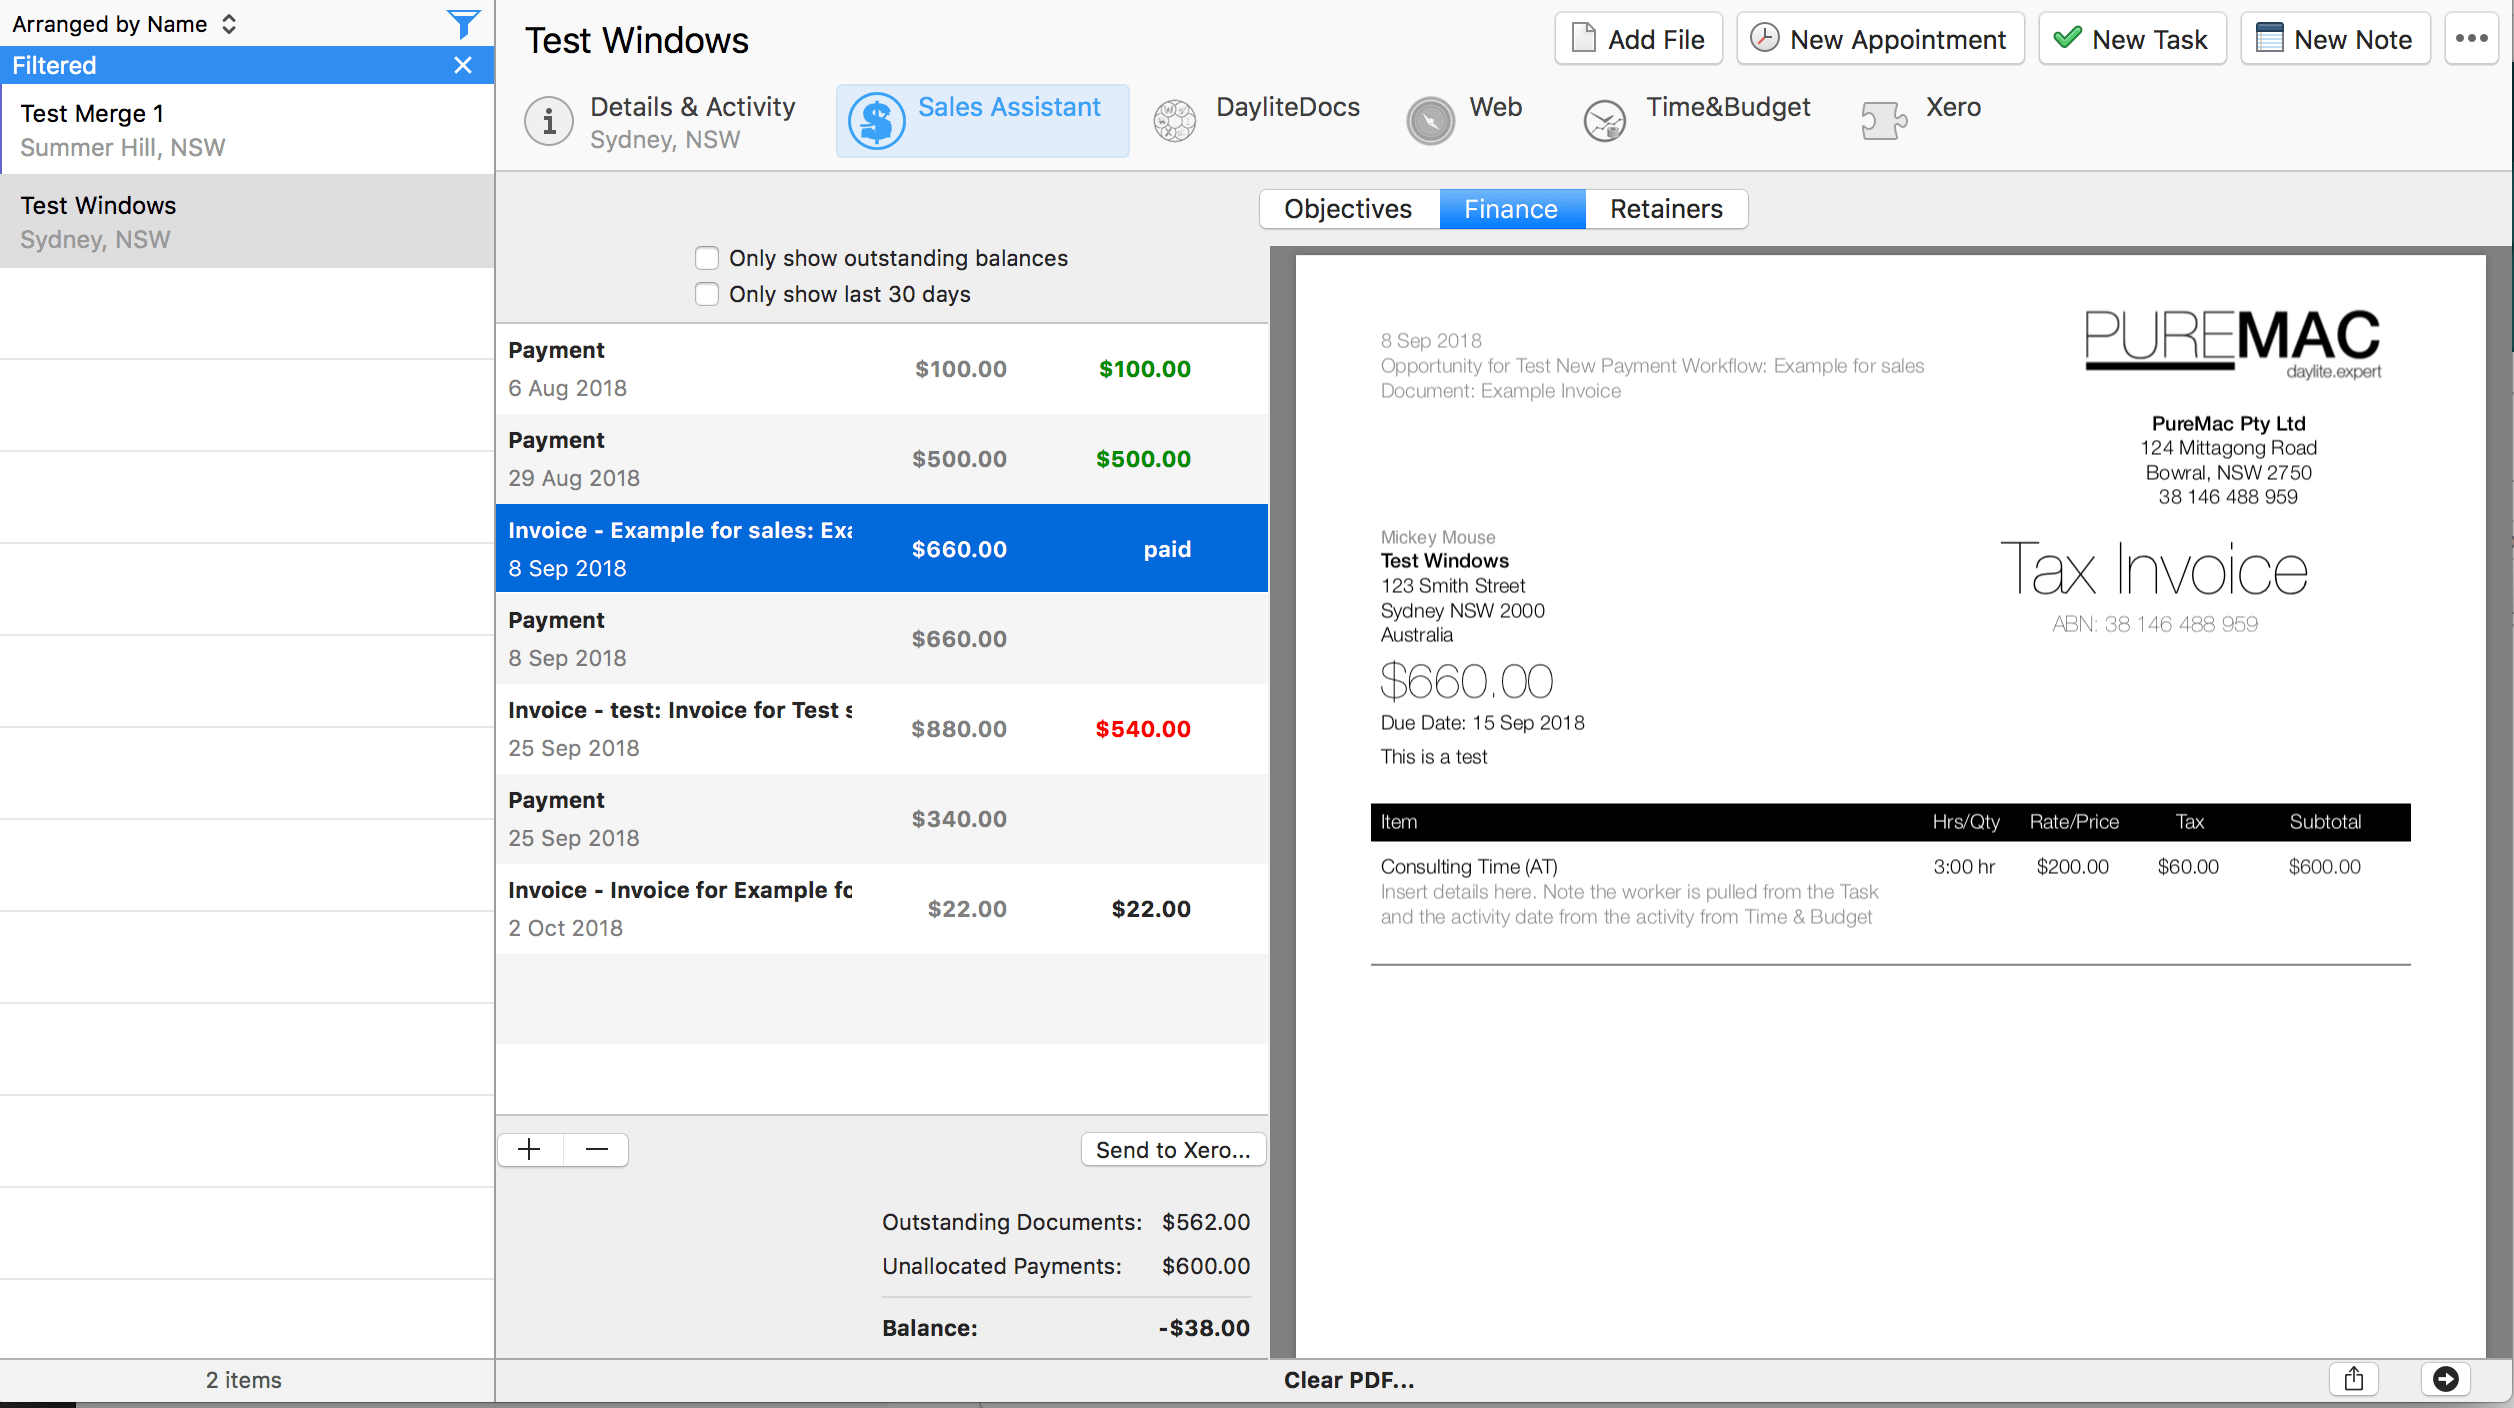Check Only show last 30 days
This screenshot has height=1408, width=2514.
(707, 294)
